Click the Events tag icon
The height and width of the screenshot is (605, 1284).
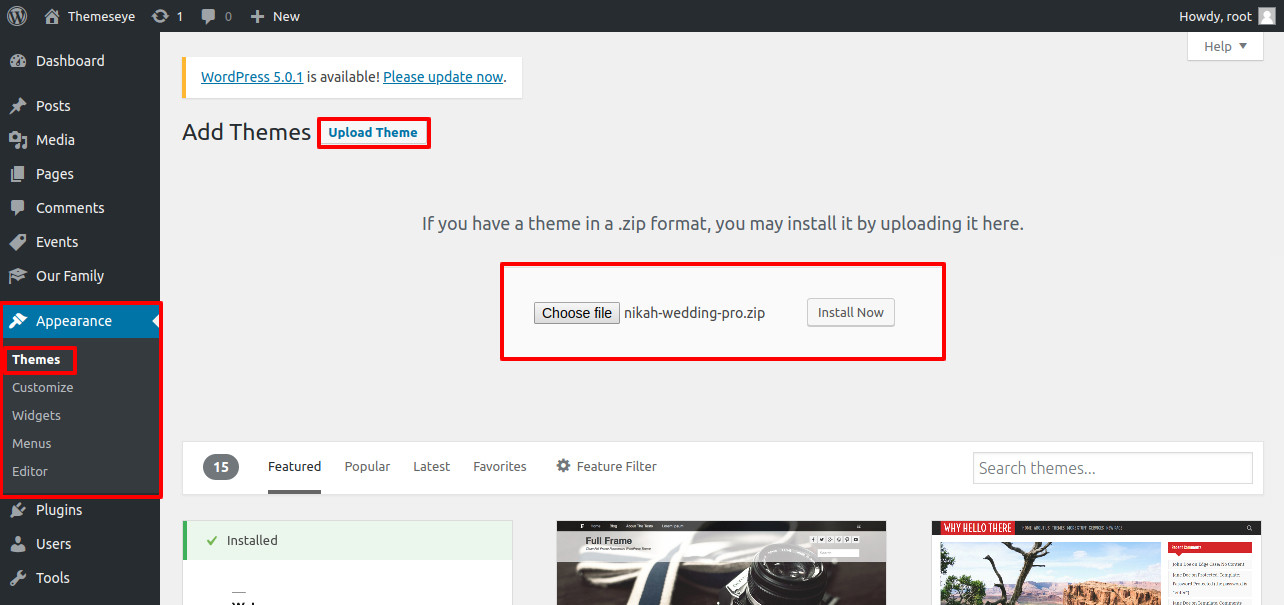tap(18, 242)
